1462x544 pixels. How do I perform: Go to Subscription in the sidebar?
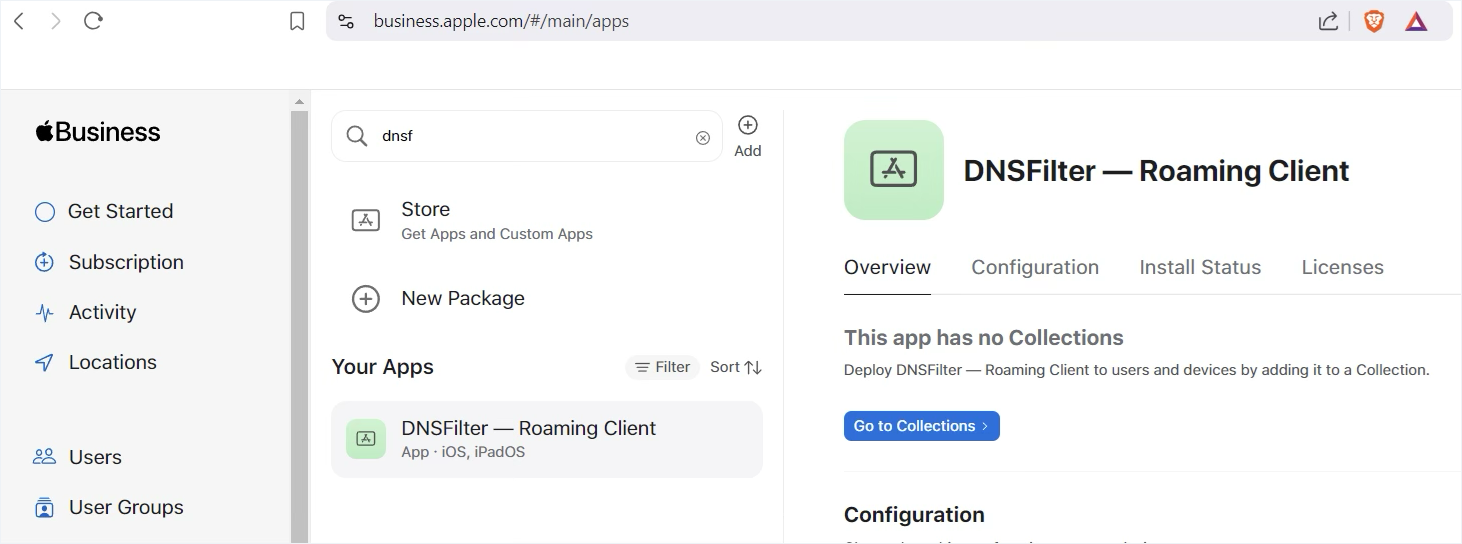pos(126,262)
